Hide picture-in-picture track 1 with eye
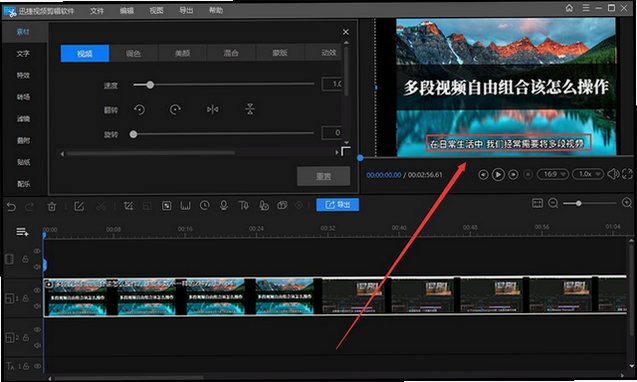 tap(37, 290)
